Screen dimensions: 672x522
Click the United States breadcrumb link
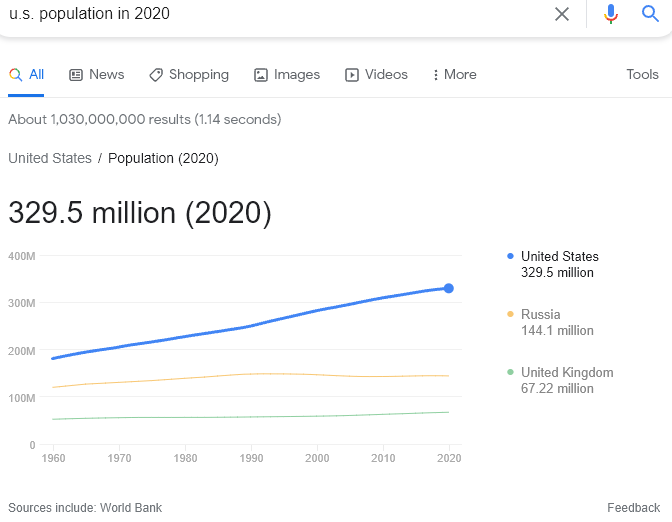(50, 158)
